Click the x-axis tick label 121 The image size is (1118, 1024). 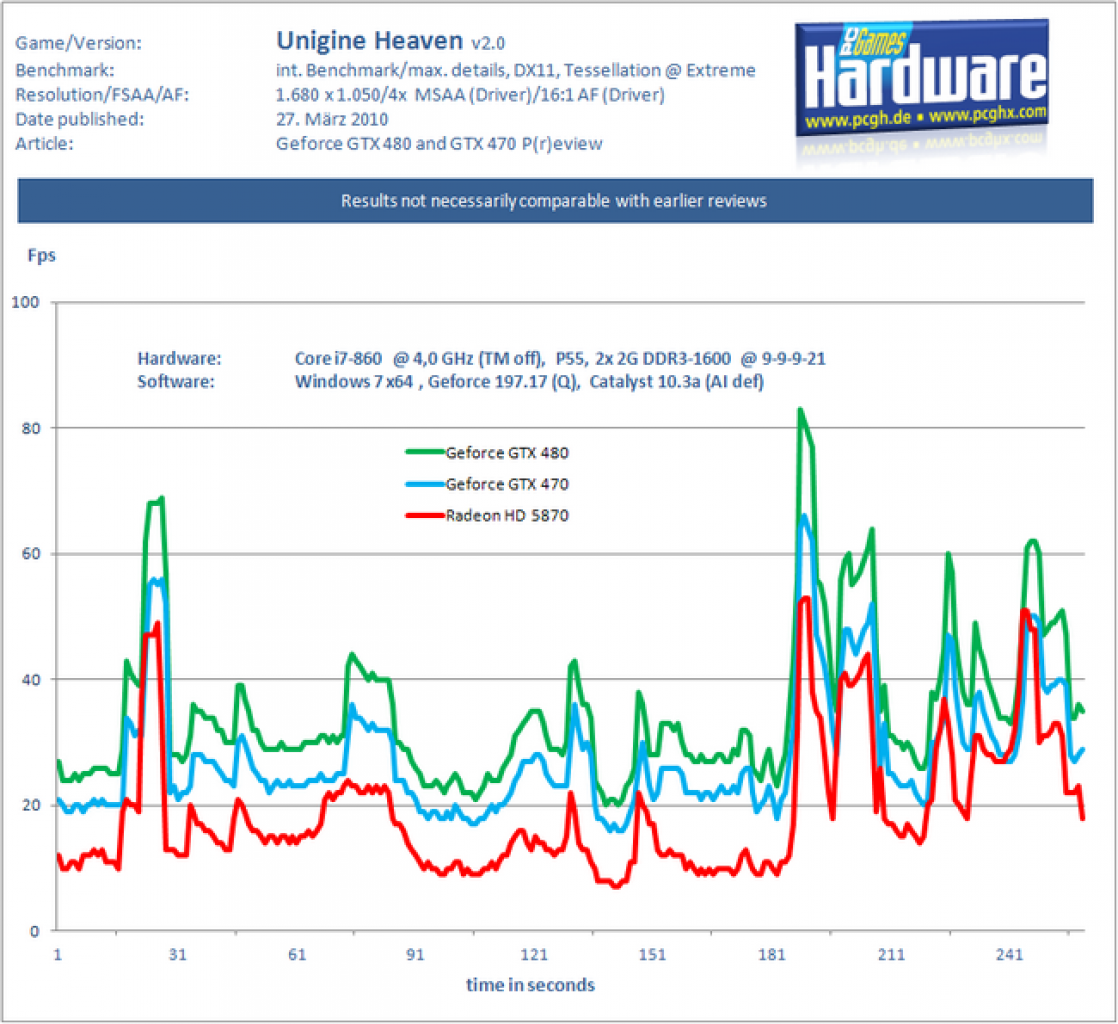pyautogui.click(x=534, y=954)
